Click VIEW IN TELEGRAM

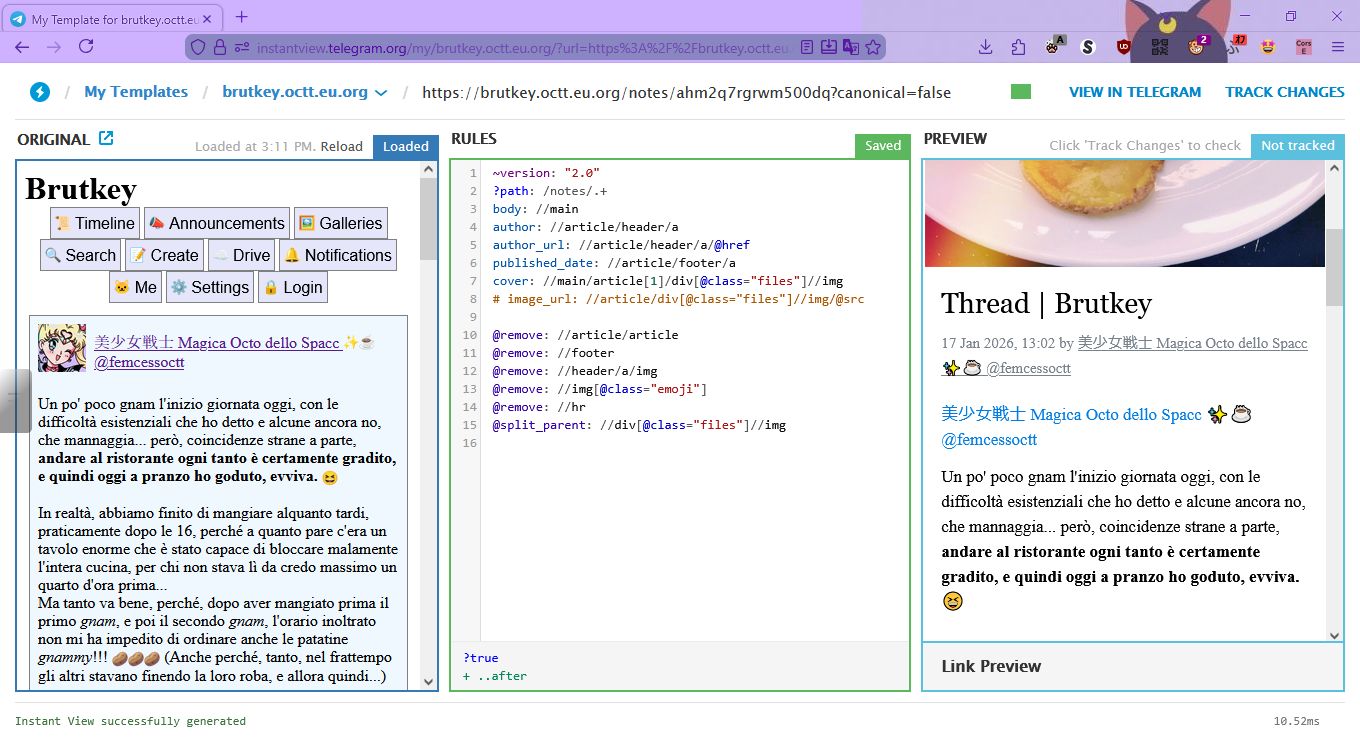tap(1135, 91)
